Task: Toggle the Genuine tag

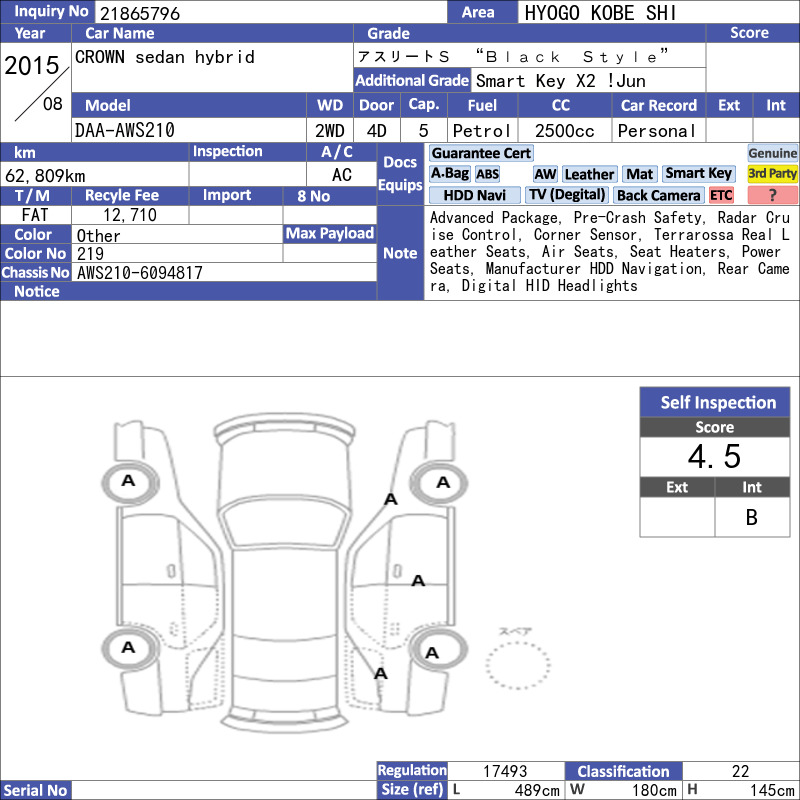Action: coord(772,153)
